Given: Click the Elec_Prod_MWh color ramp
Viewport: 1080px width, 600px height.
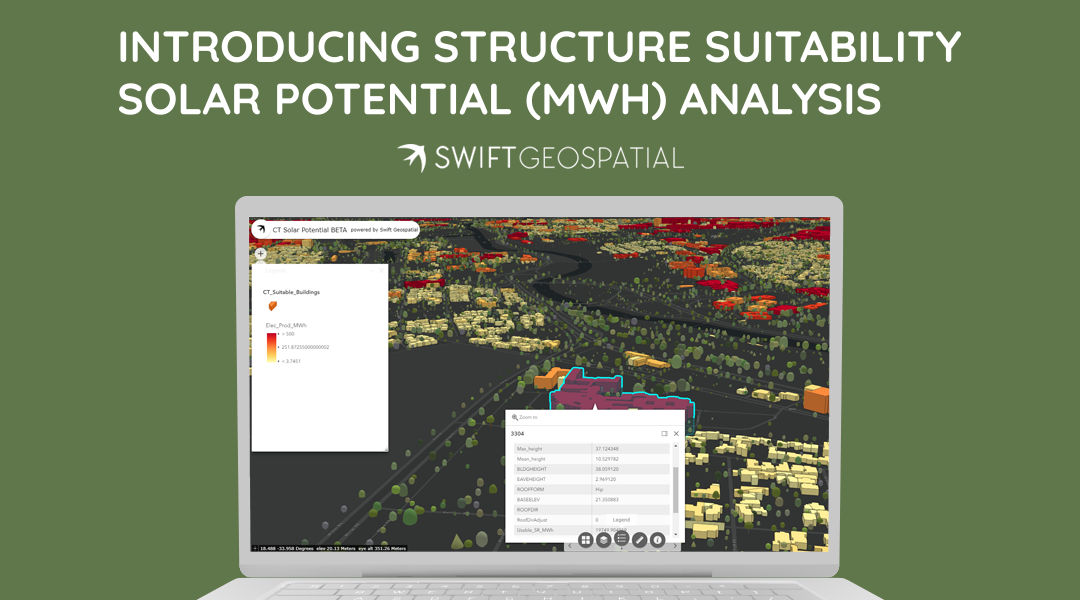Looking at the screenshot, I should pyautogui.click(x=272, y=348).
